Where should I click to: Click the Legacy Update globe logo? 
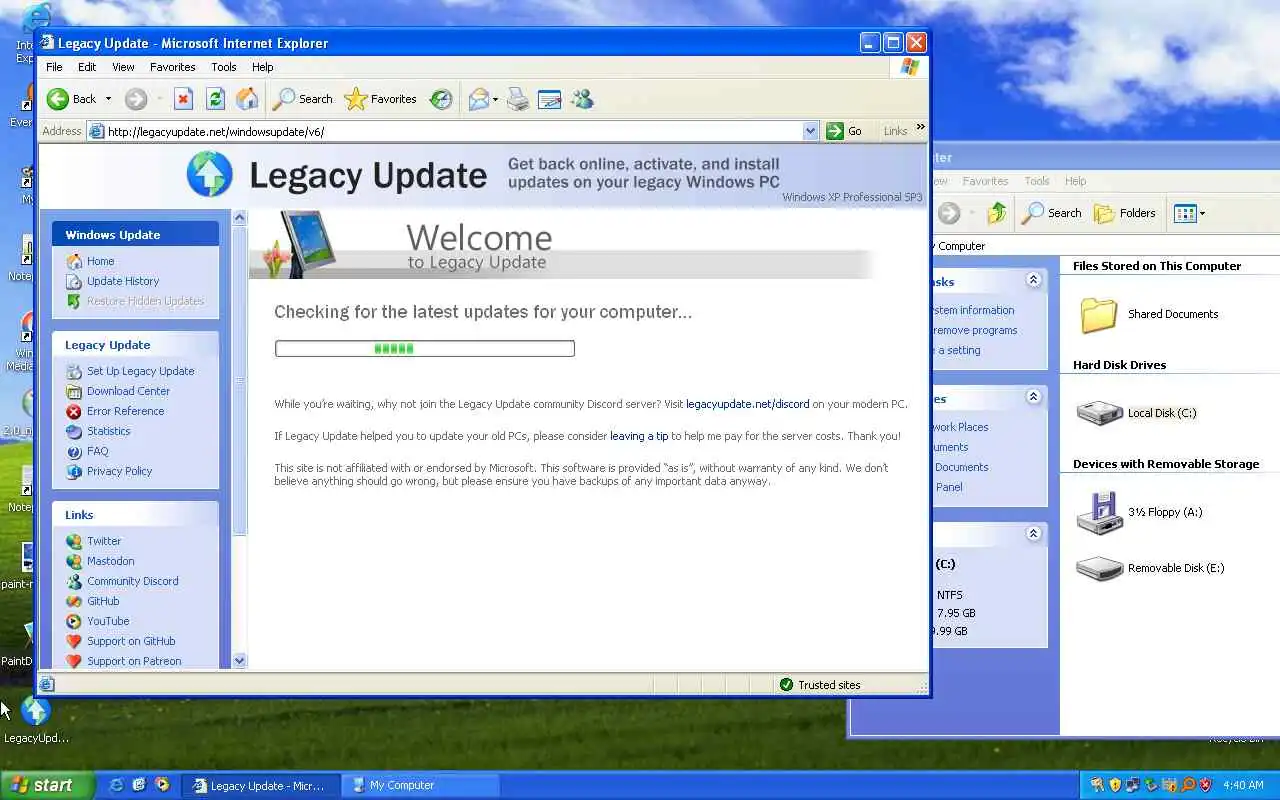point(209,175)
